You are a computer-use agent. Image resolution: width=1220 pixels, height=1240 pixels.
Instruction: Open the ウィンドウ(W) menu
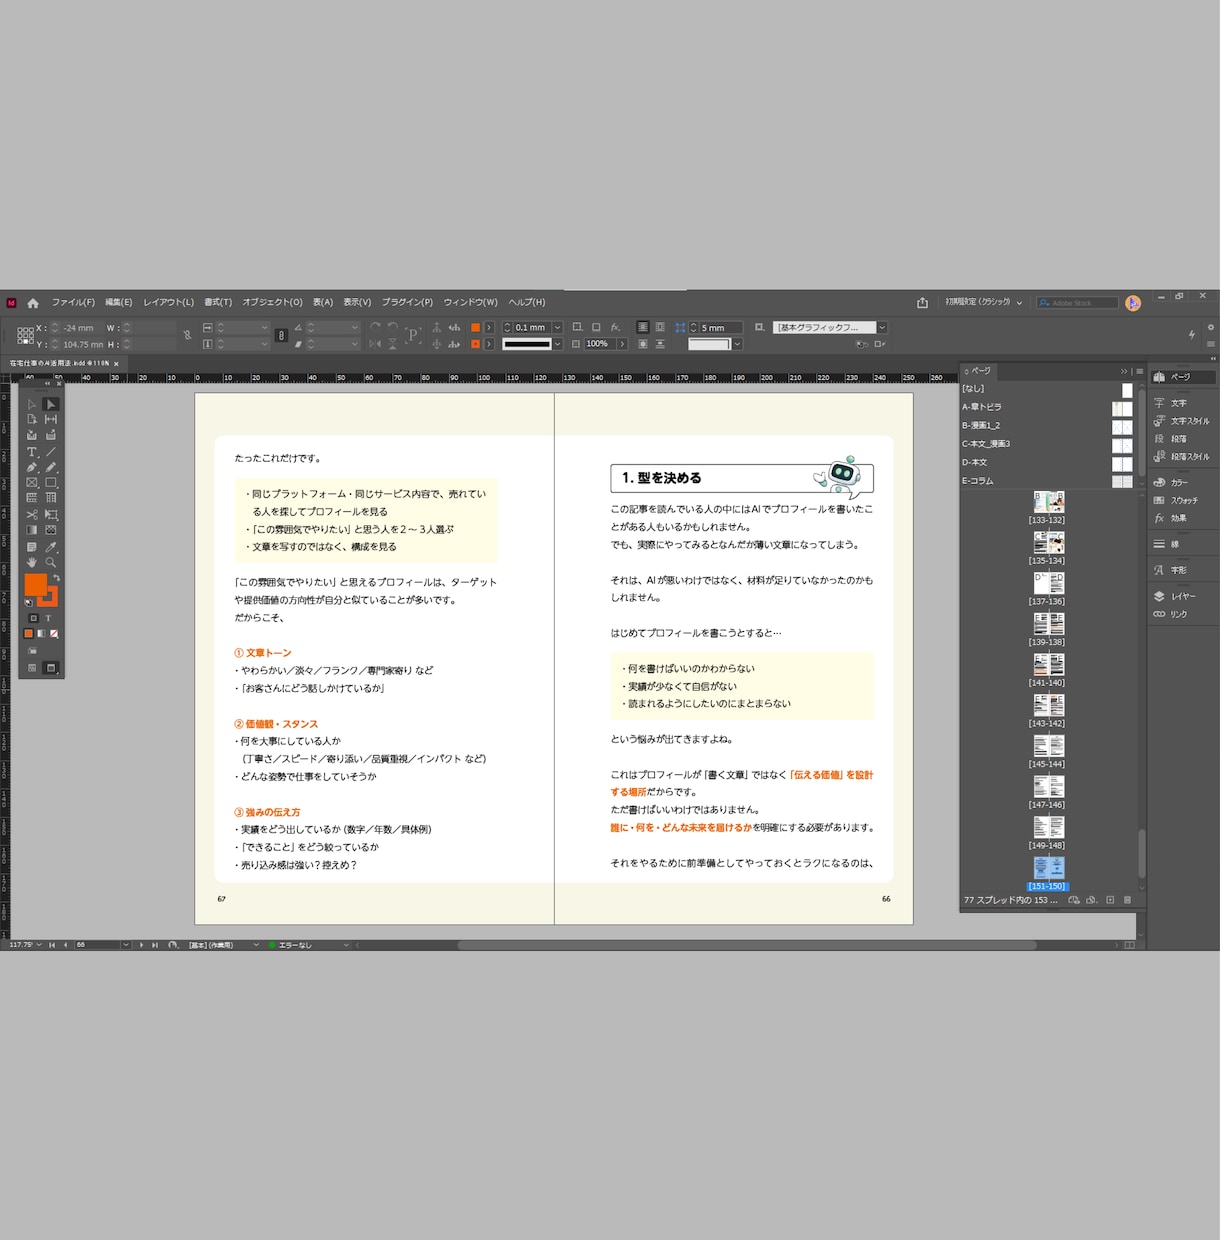(x=470, y=302)
